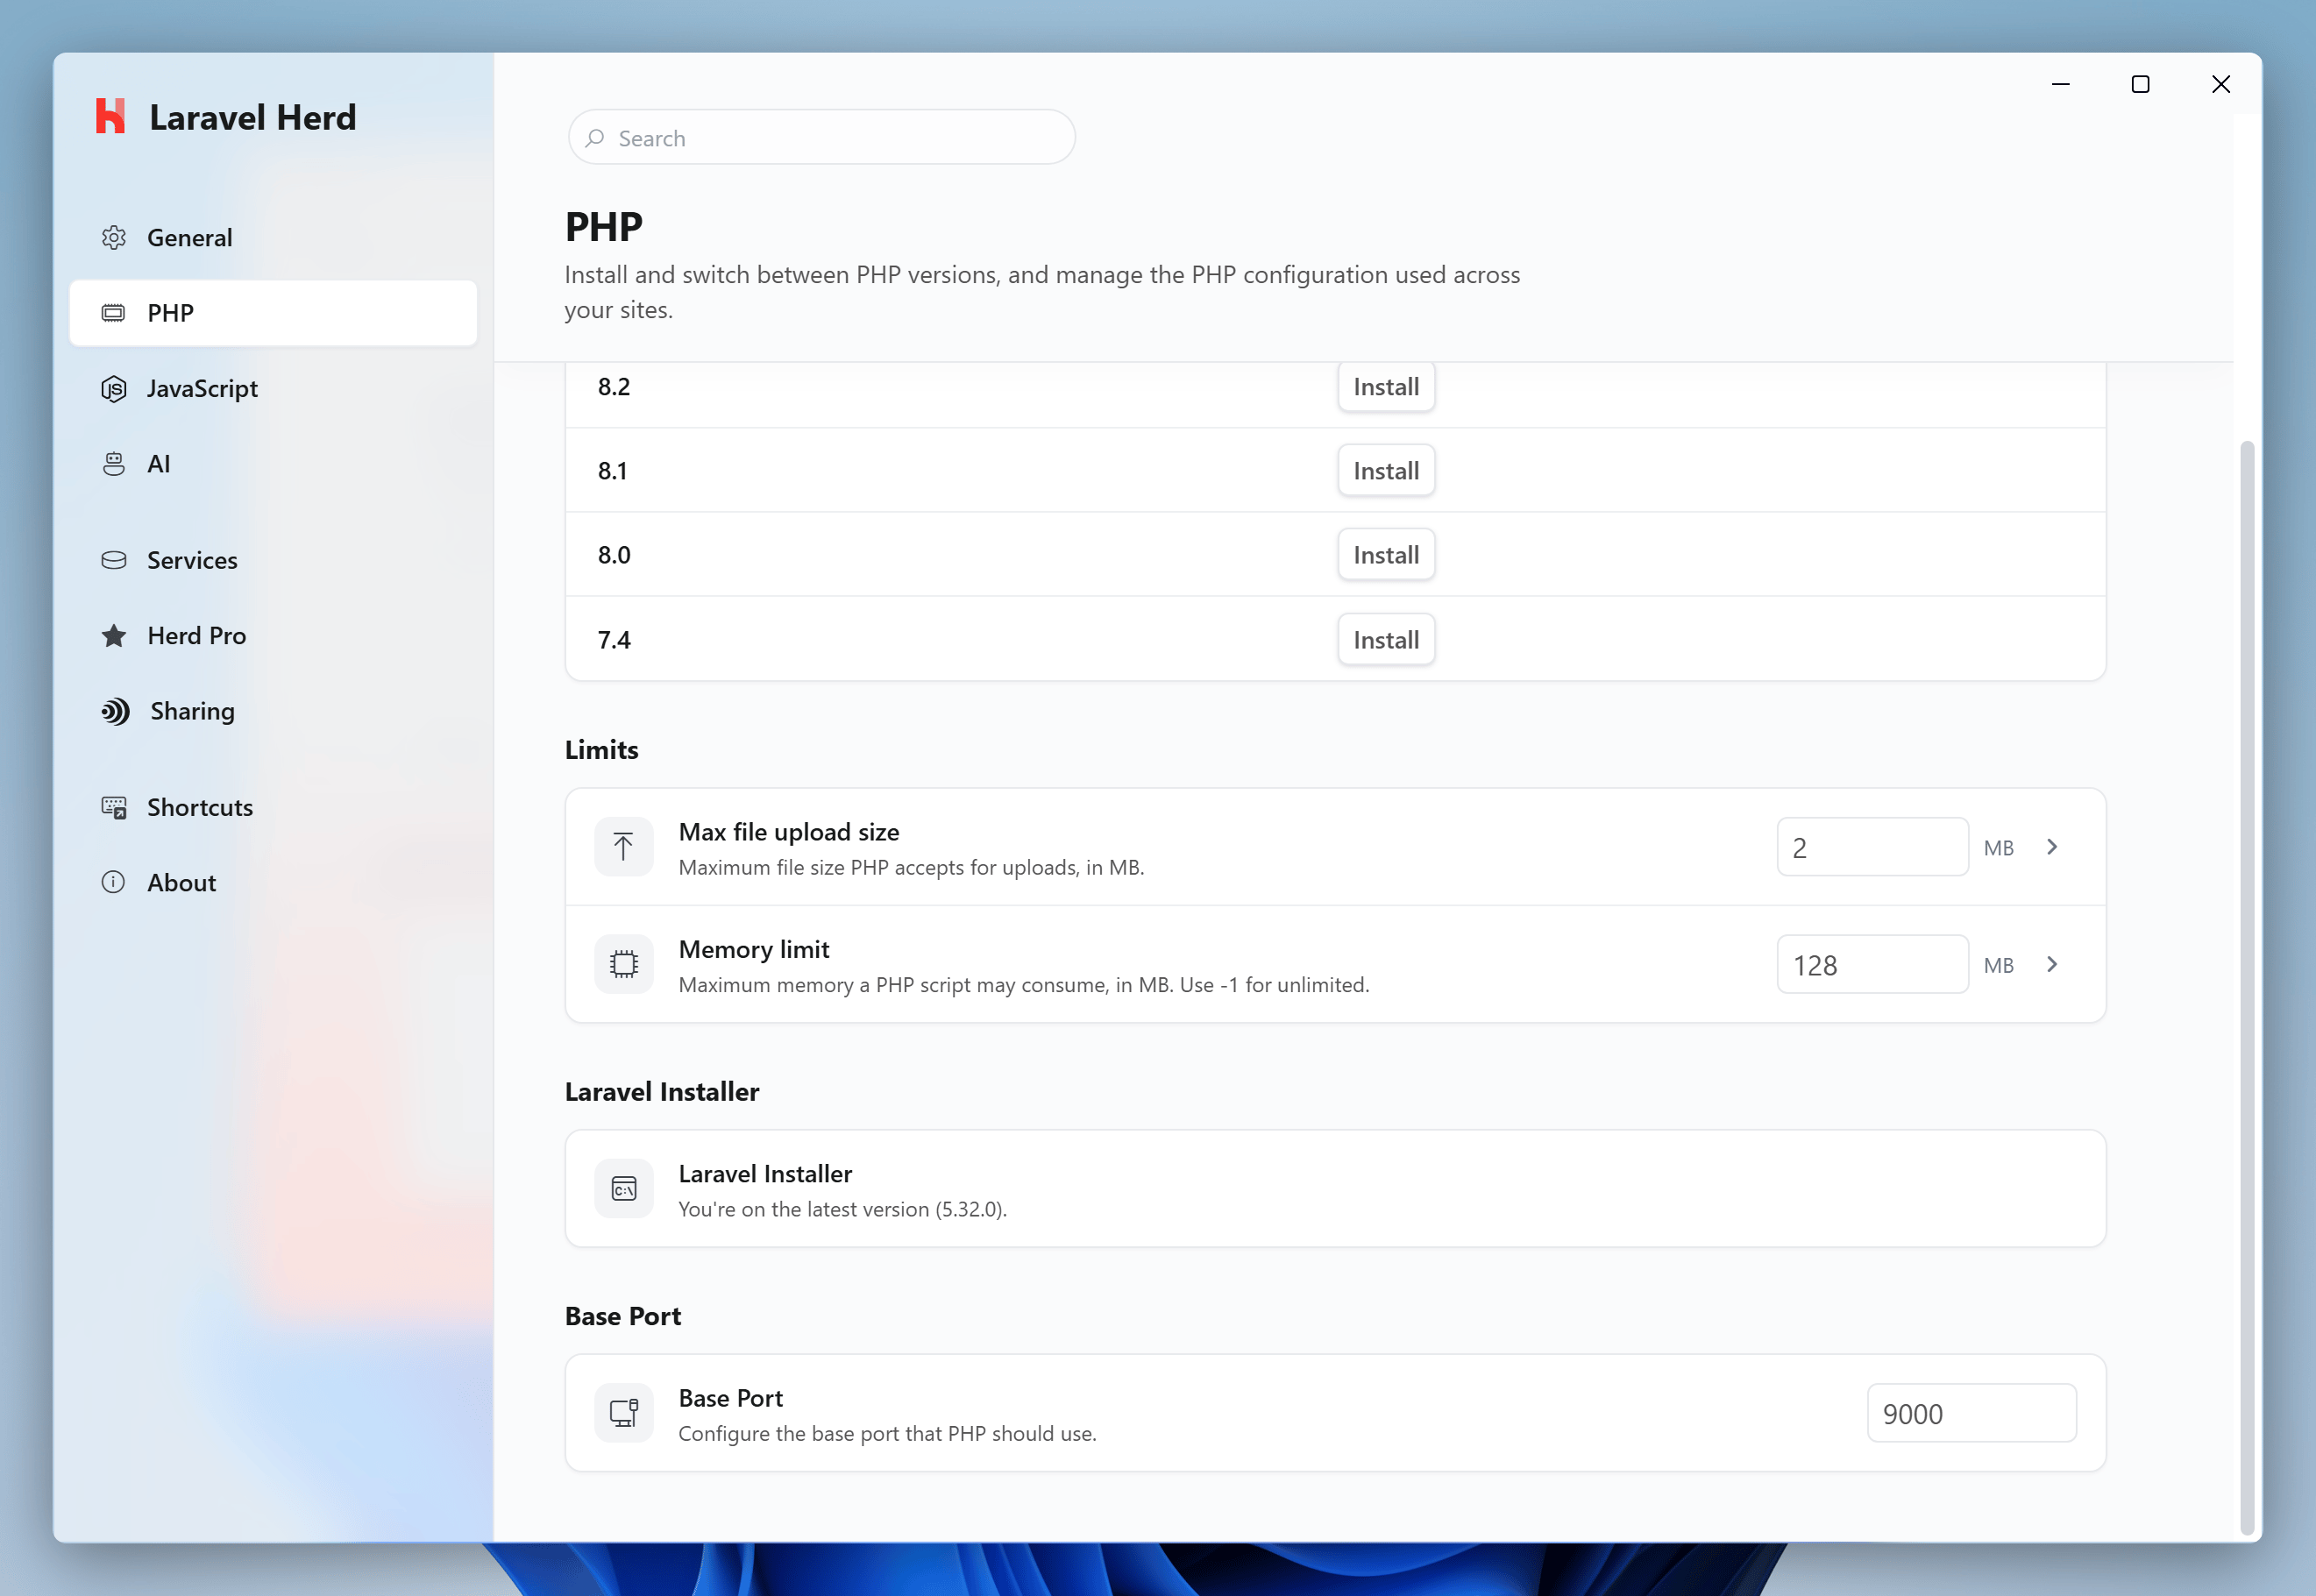Open the Shortcuts section
Viewport: 2316px width, 1596px height.
pos(273,807)
